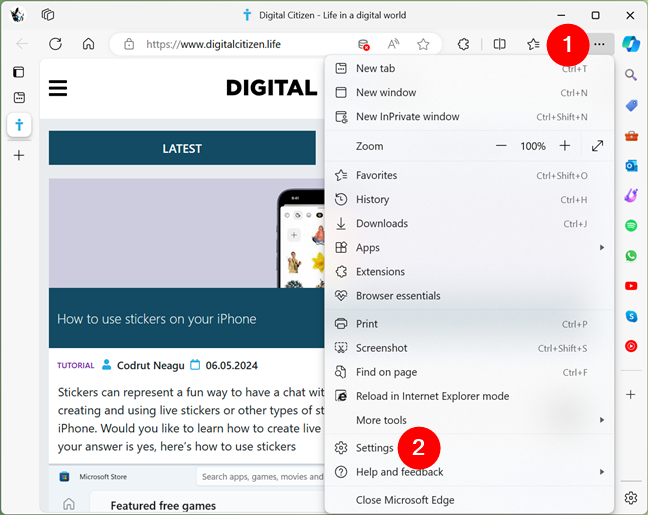Open Downloads from the menu
Image resolution: width=648 pixels, height=515 pixels.
point(469,224)
